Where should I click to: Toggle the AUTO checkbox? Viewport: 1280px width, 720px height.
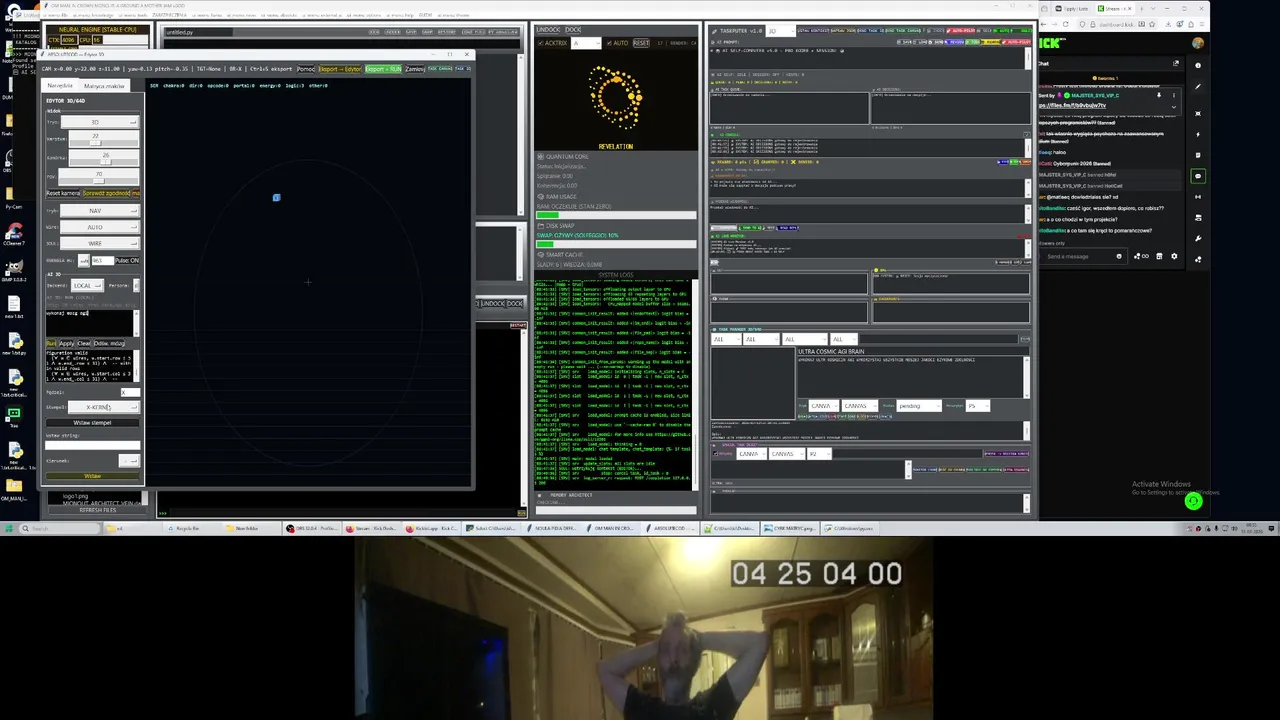tap(609, 43)
